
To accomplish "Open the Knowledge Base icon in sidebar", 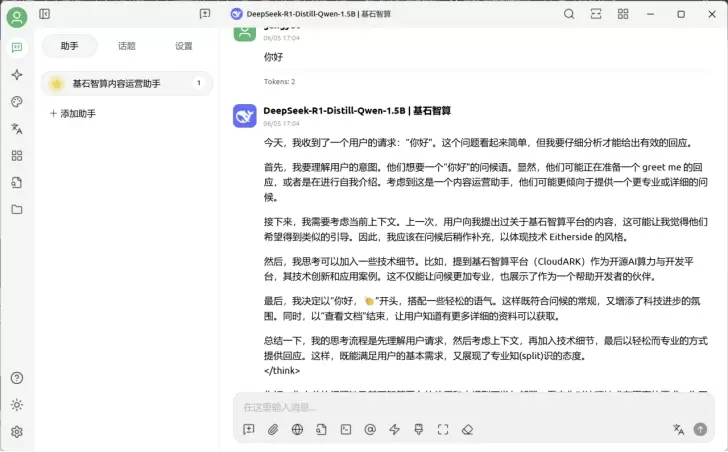I will coord(16,183).
